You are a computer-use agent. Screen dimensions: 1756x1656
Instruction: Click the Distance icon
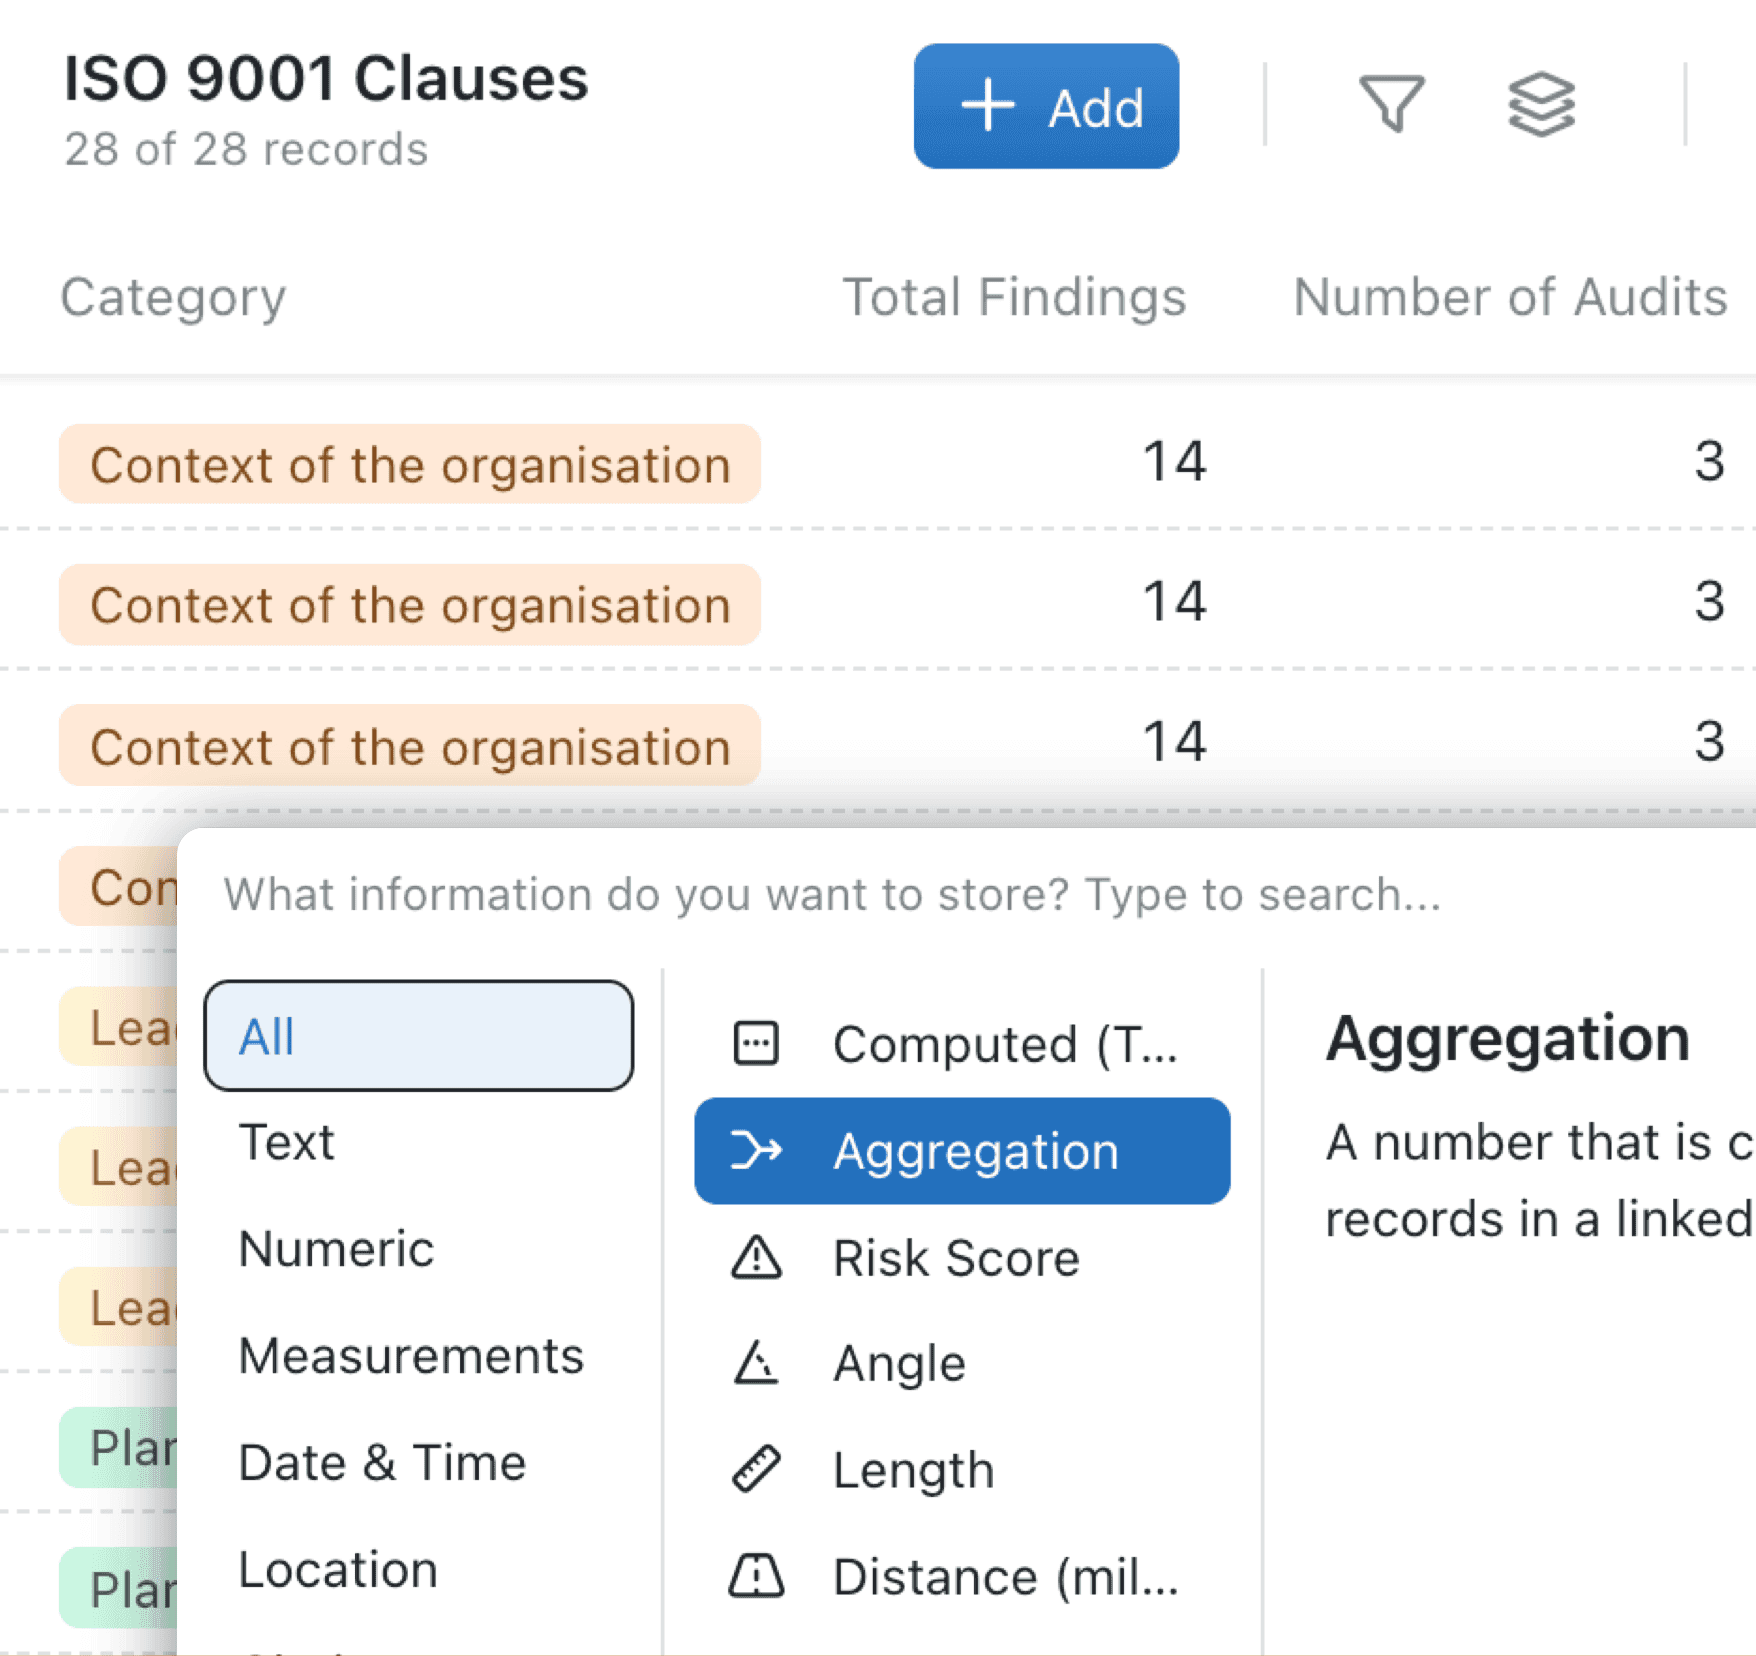[756, 1576]
